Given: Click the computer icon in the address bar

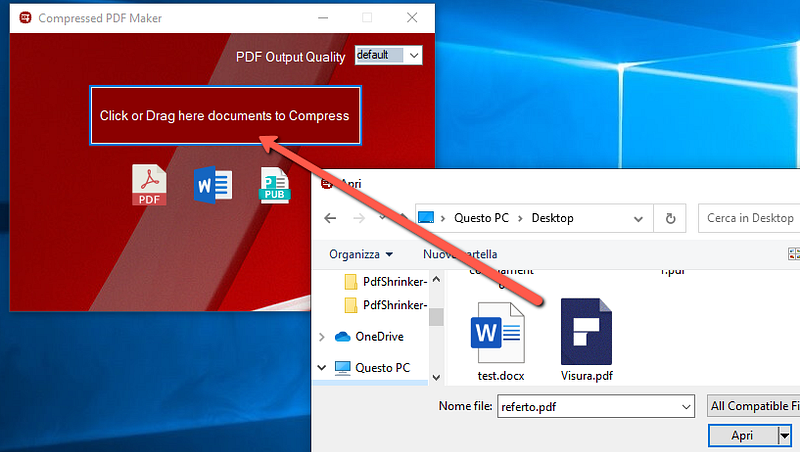Looking at the screenshot, I should pyautogui.click(x=426, y=218).
